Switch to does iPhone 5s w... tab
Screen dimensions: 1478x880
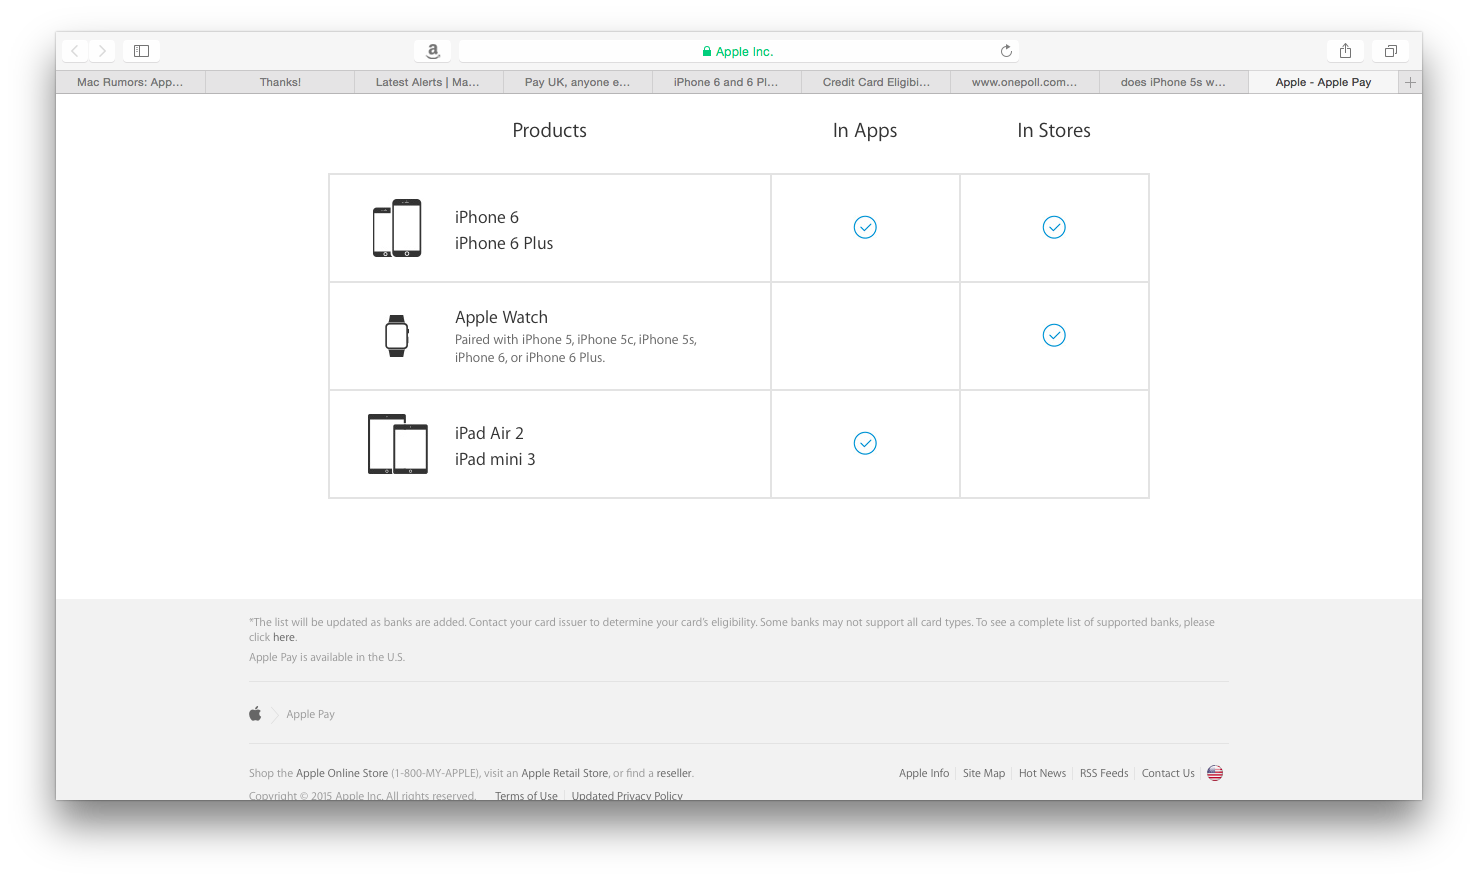1173,82
